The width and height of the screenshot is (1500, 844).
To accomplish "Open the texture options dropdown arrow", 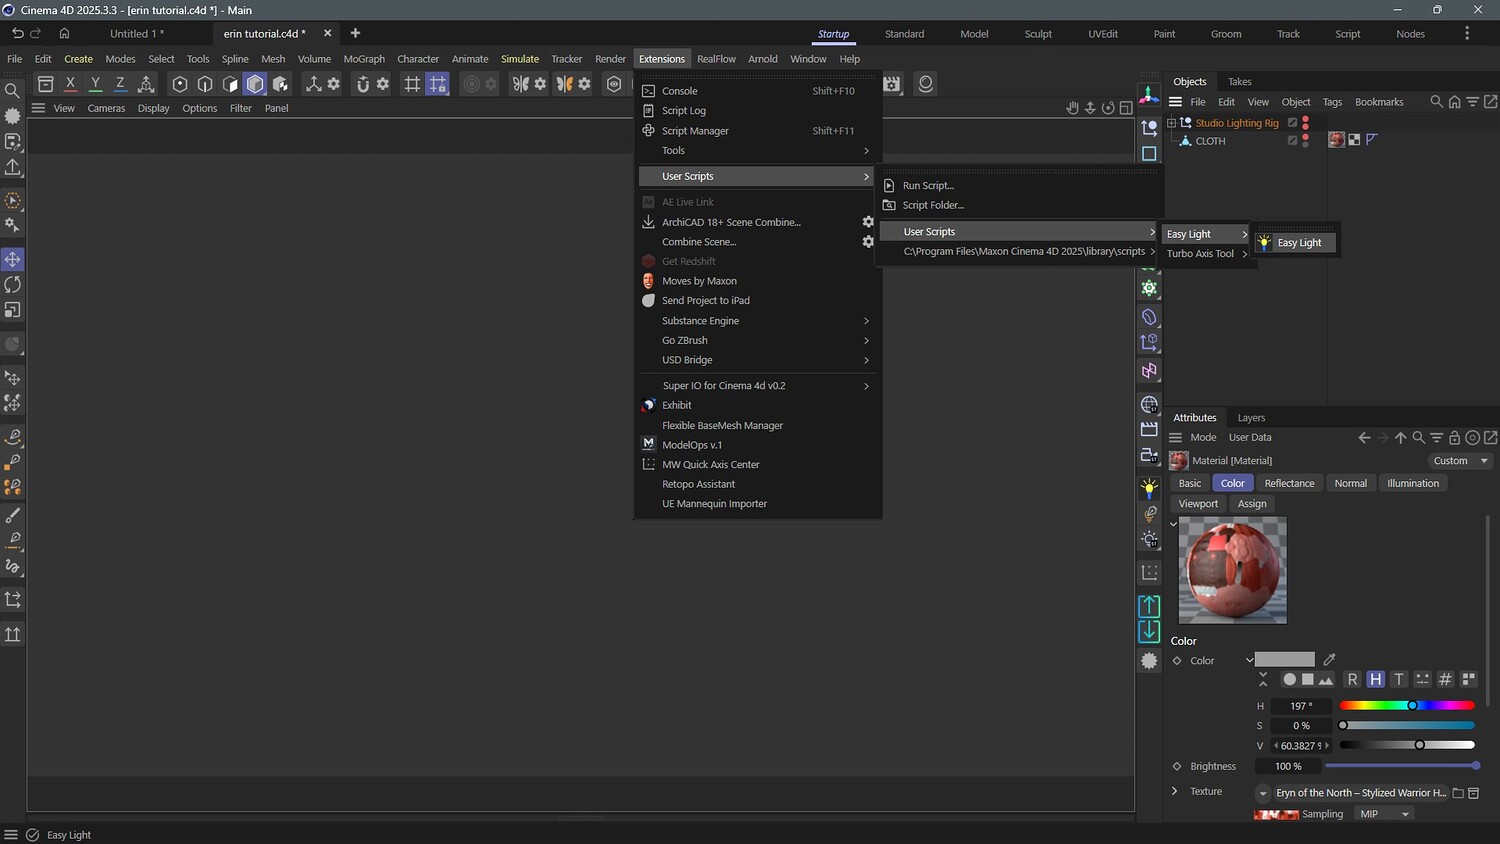I will pyautogui.click(x=1263, y=793).
